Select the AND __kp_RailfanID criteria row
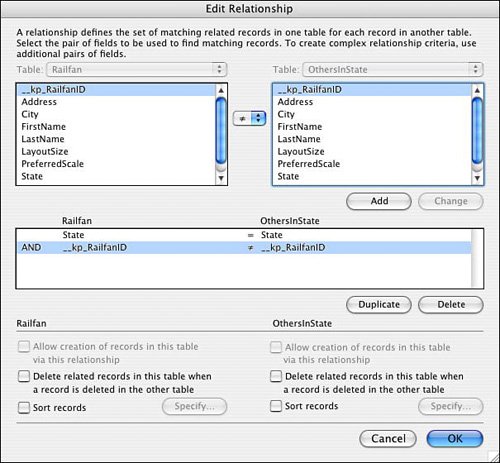Image resolution: width=500 pixels, height=463 pixels. (244, 247)
